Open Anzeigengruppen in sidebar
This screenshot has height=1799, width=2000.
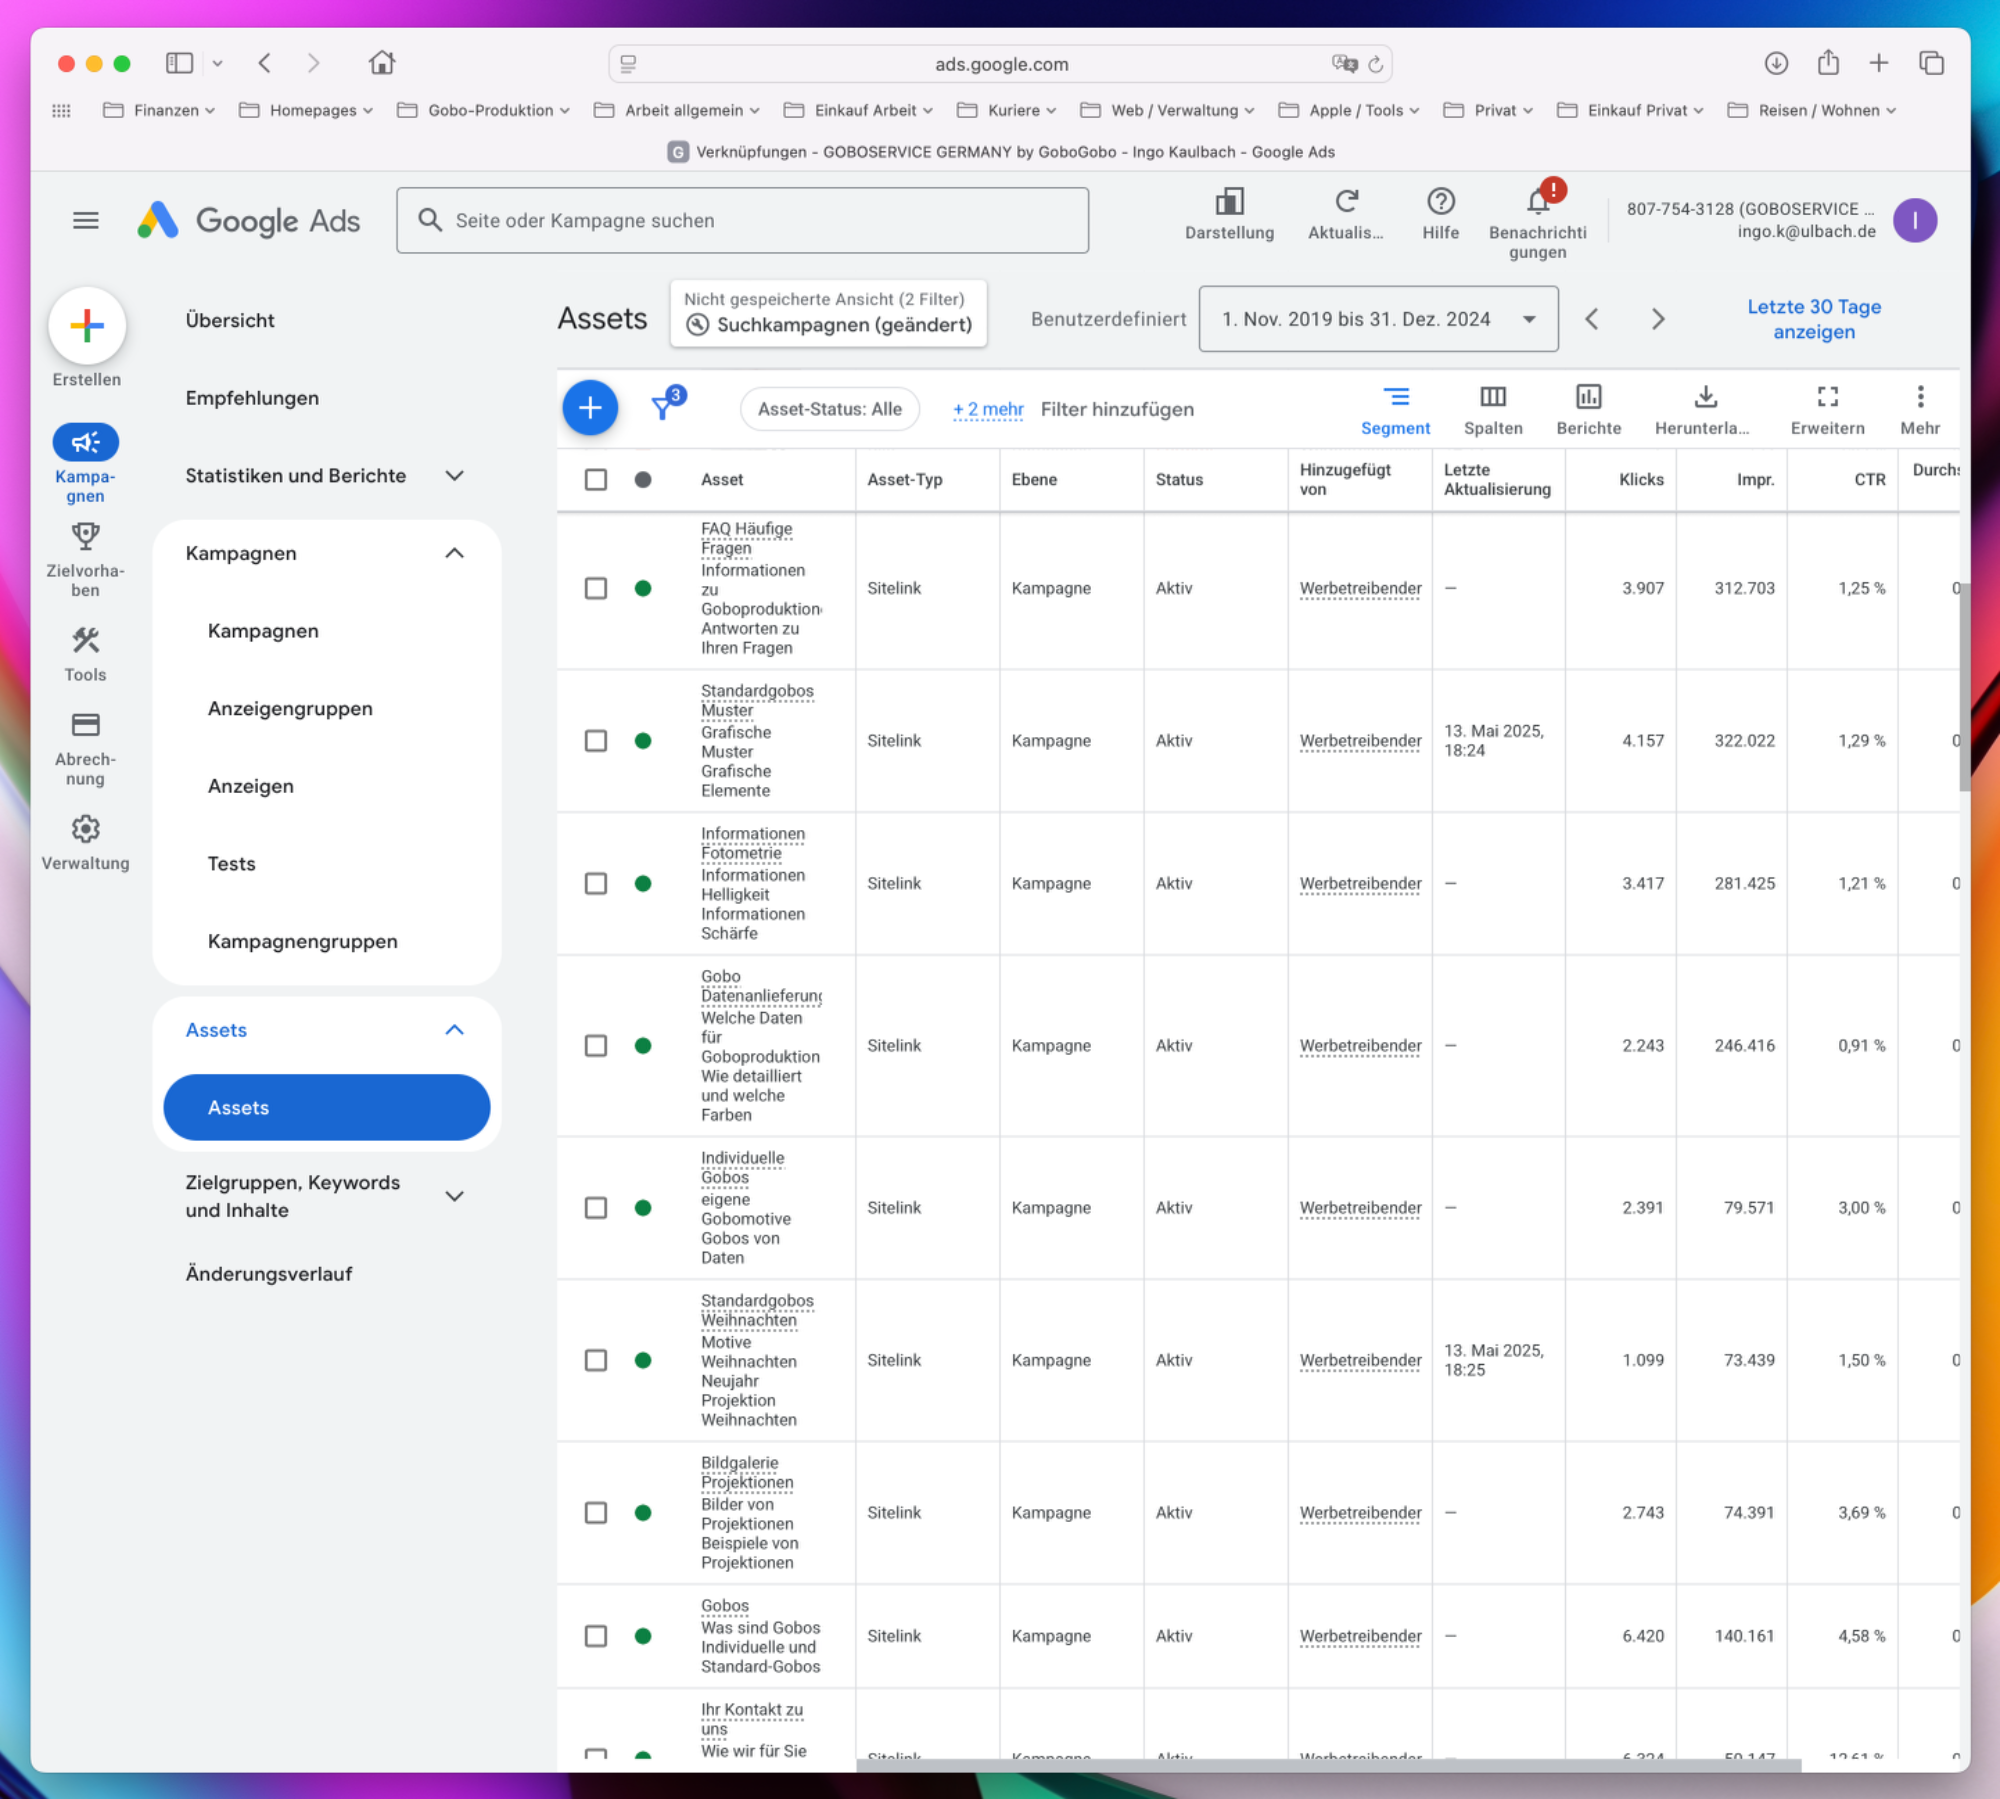(290, 709)
